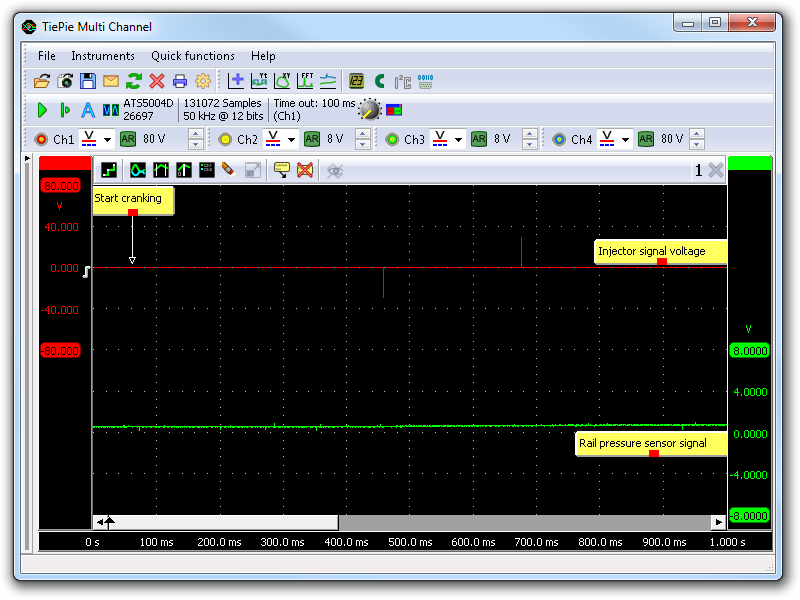Increase Ch2 range with up stepper

[x=362, y=134]
